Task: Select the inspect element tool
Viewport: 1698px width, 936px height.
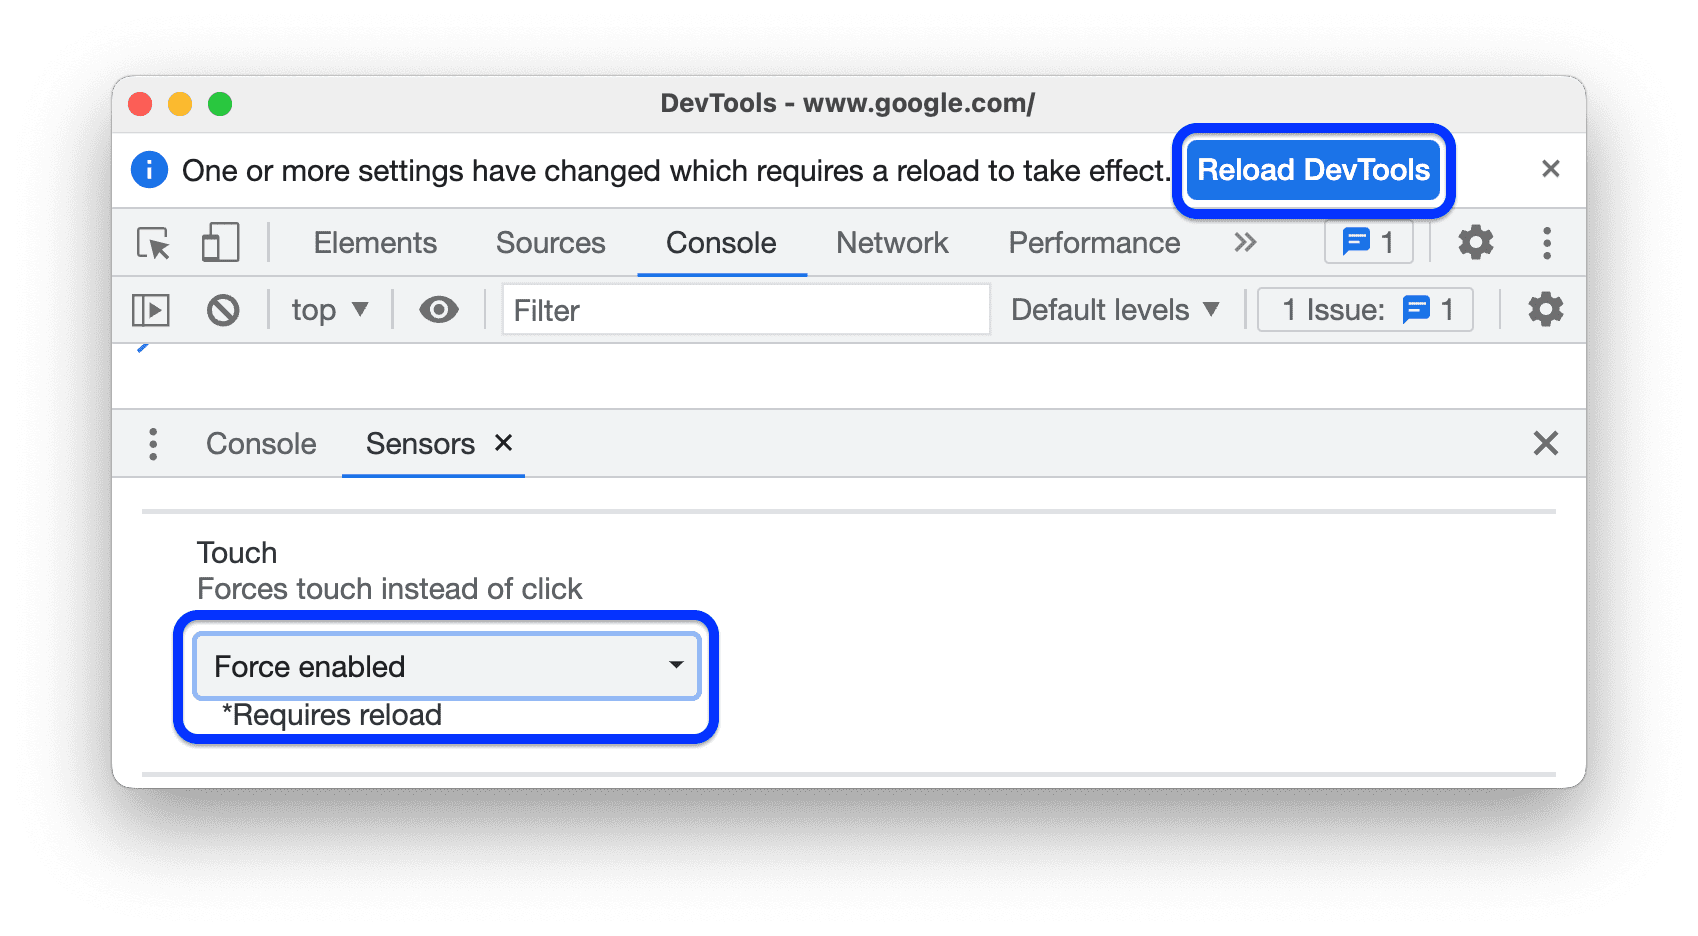Action: point(152,242)
